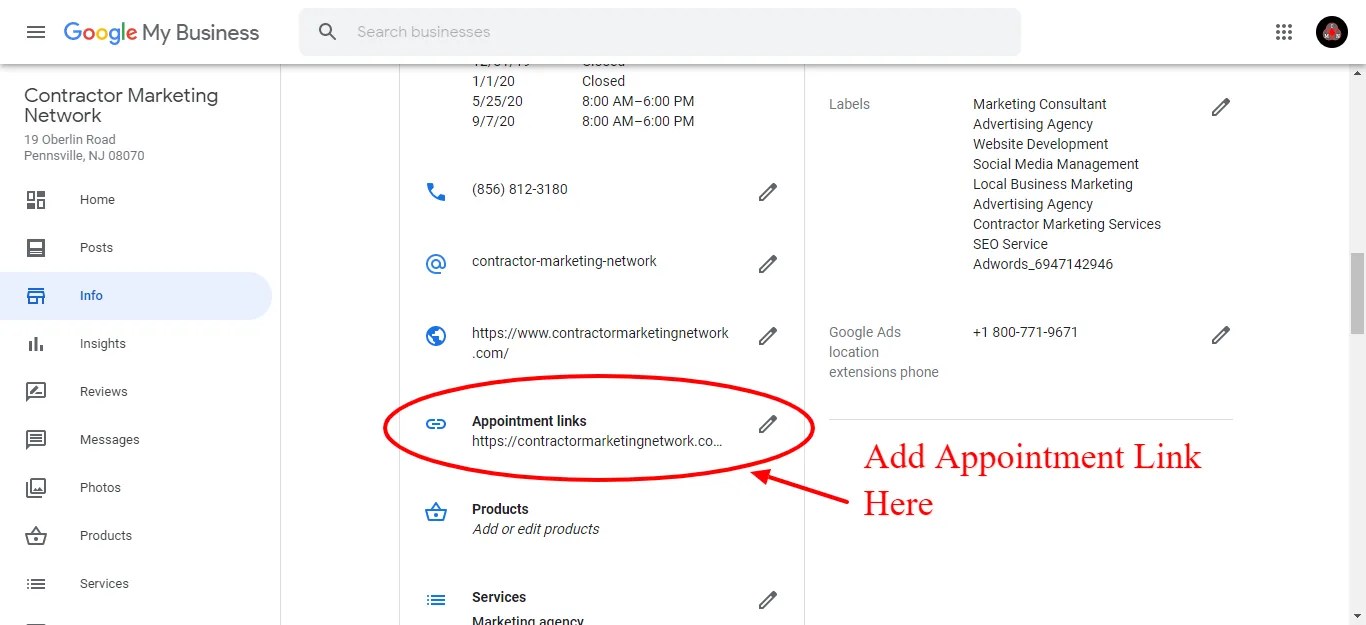Image resolution: width=1366 pixels, height=625 pixels.
Task: Click the page vertical scrollbar thumb
Action: tap(1357, 292)
